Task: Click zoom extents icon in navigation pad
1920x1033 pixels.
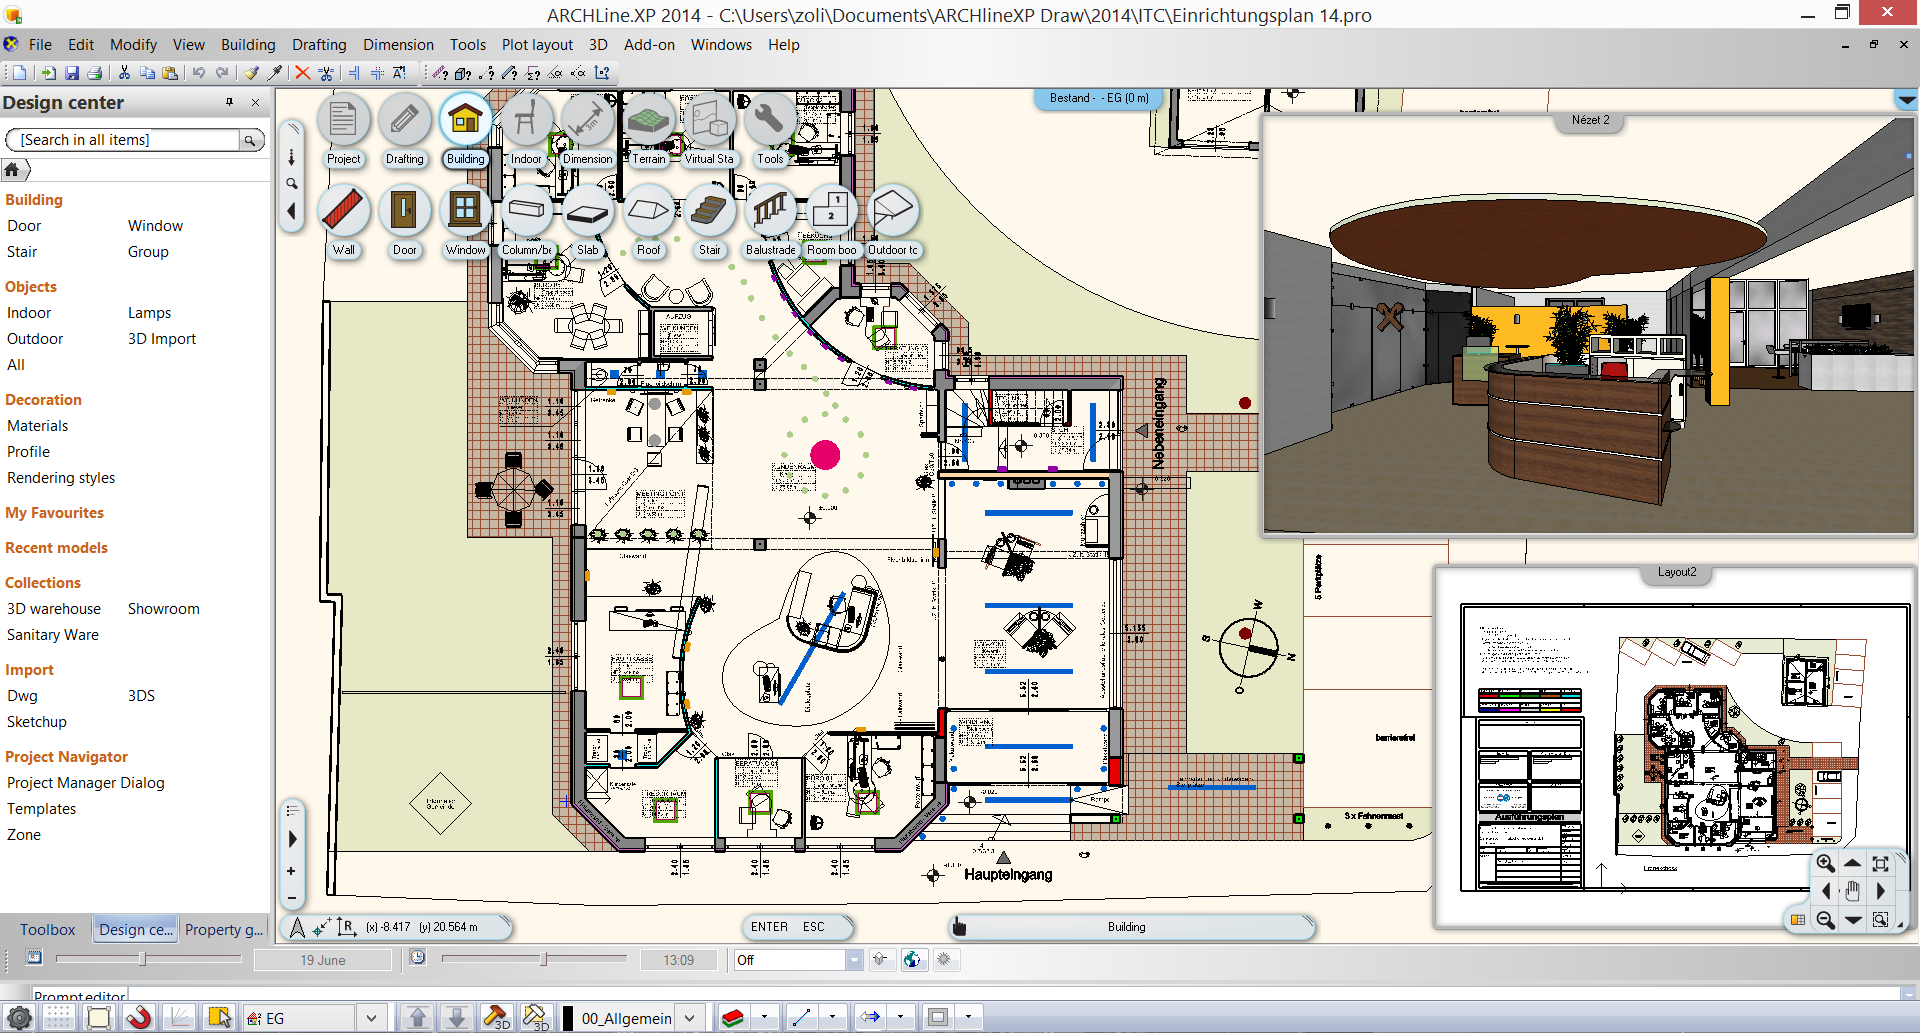Action: coord(1881,864)
